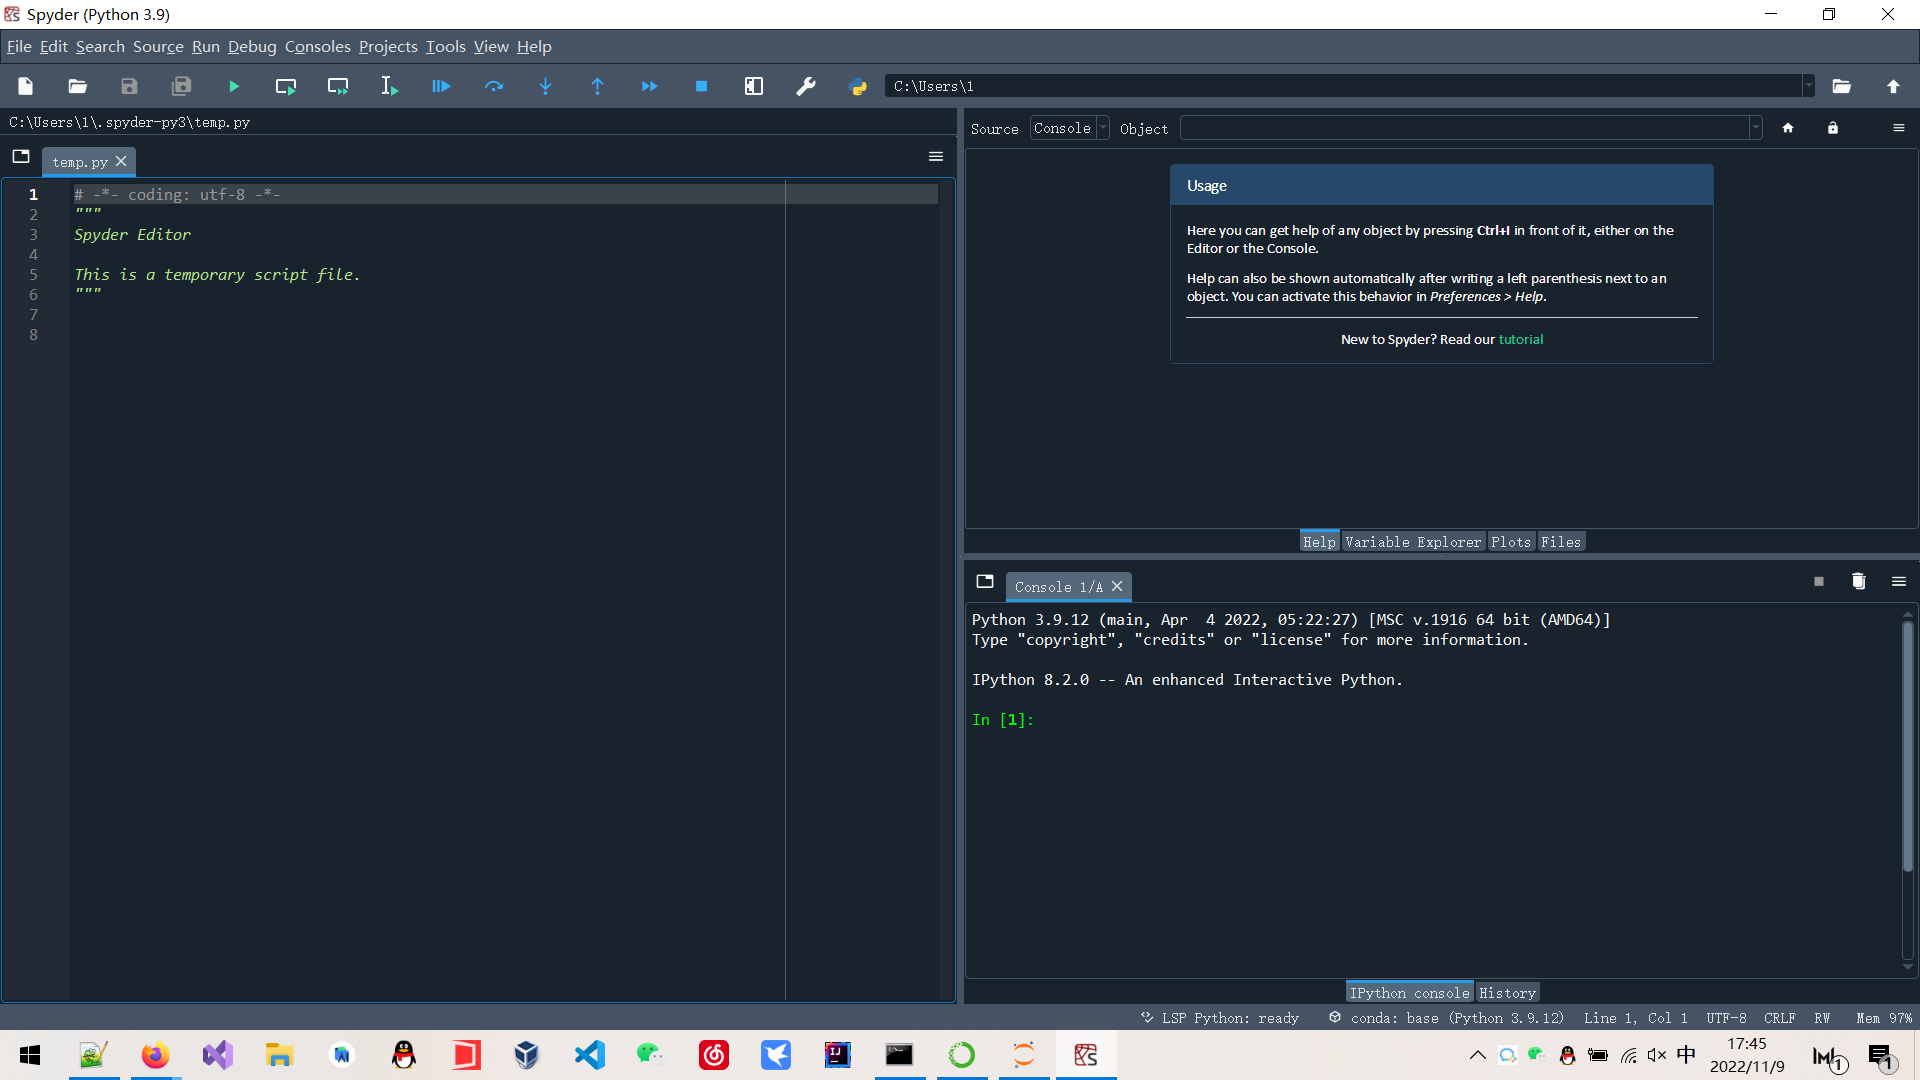Expand the working directory path dropdown

point(1808,87)
